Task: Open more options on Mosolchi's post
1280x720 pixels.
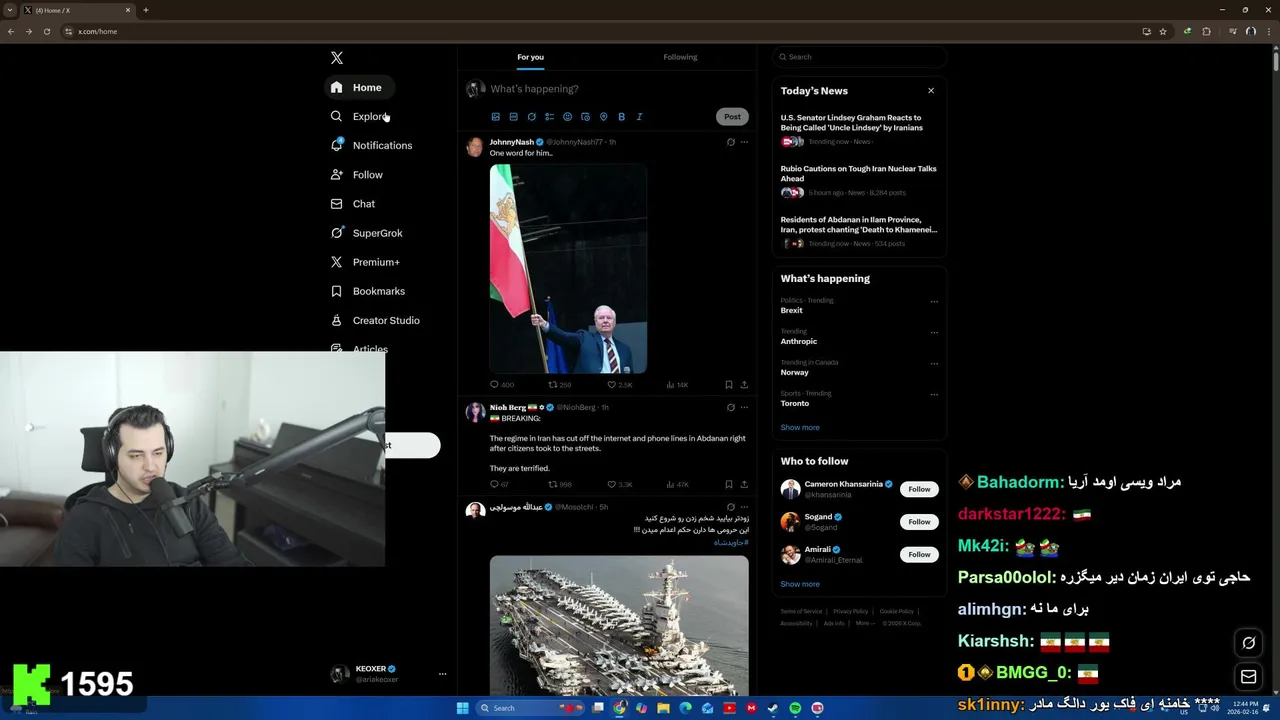Action: (x=744, y=507)
